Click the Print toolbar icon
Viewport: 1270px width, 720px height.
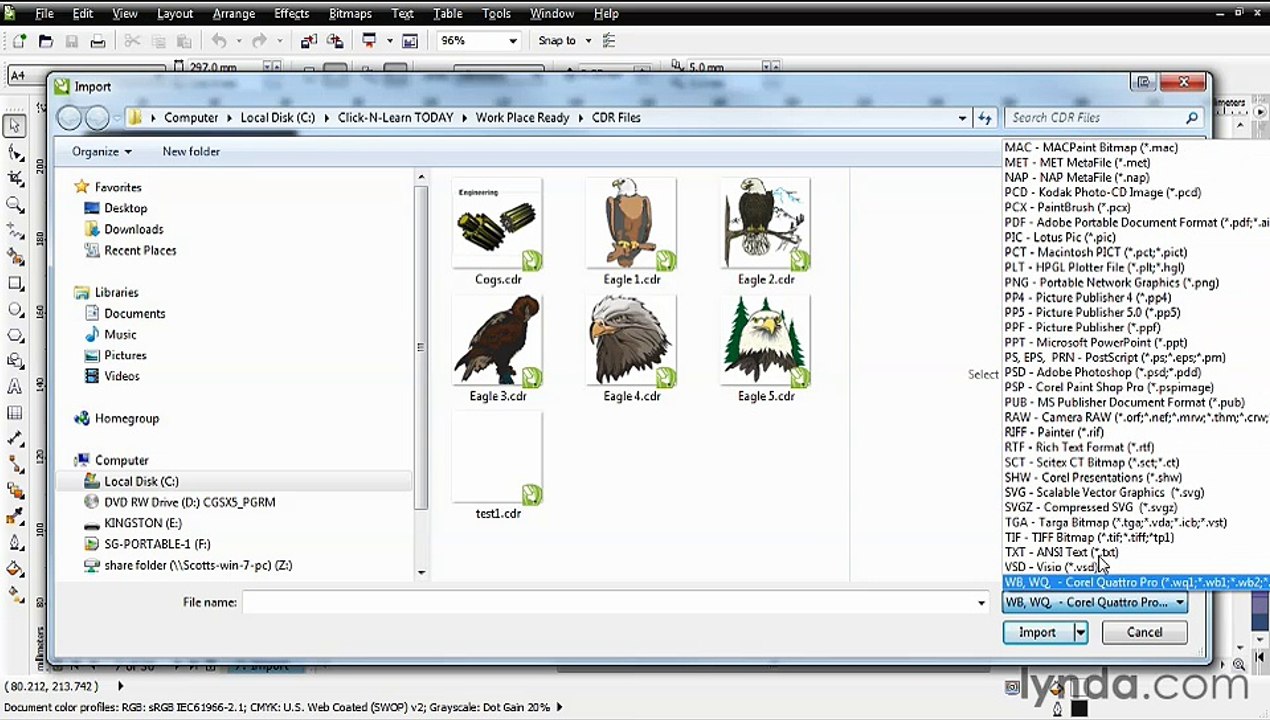pyautogui.click(x=98, y=41)
